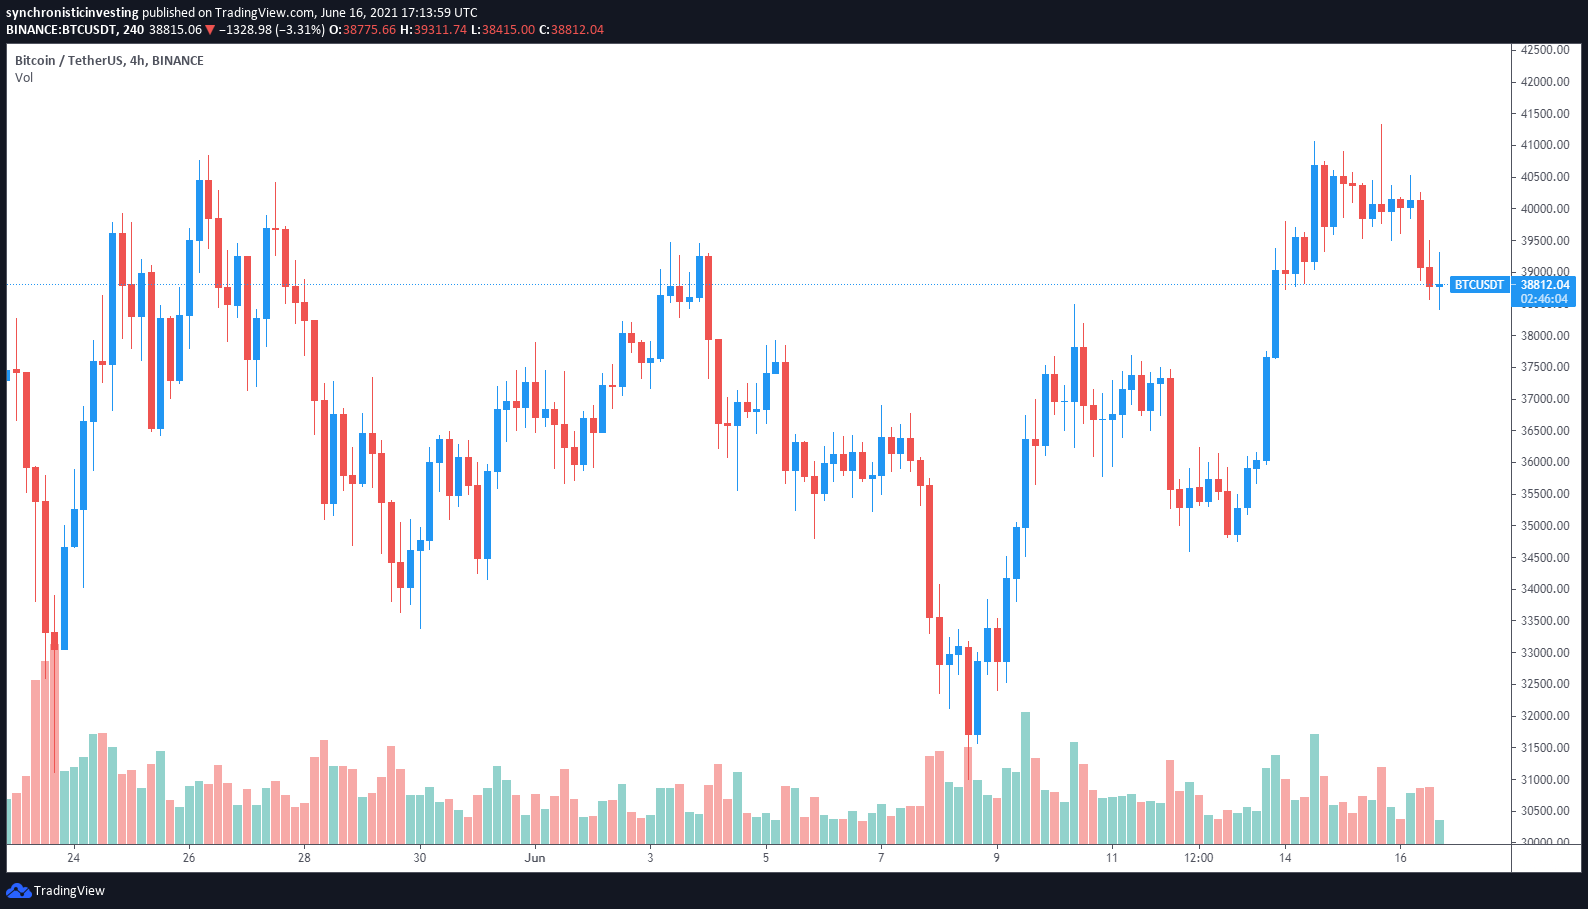1588x909 pixels.
Task: Click the TradingView cloud logo icon
Action: coord(18,890)
